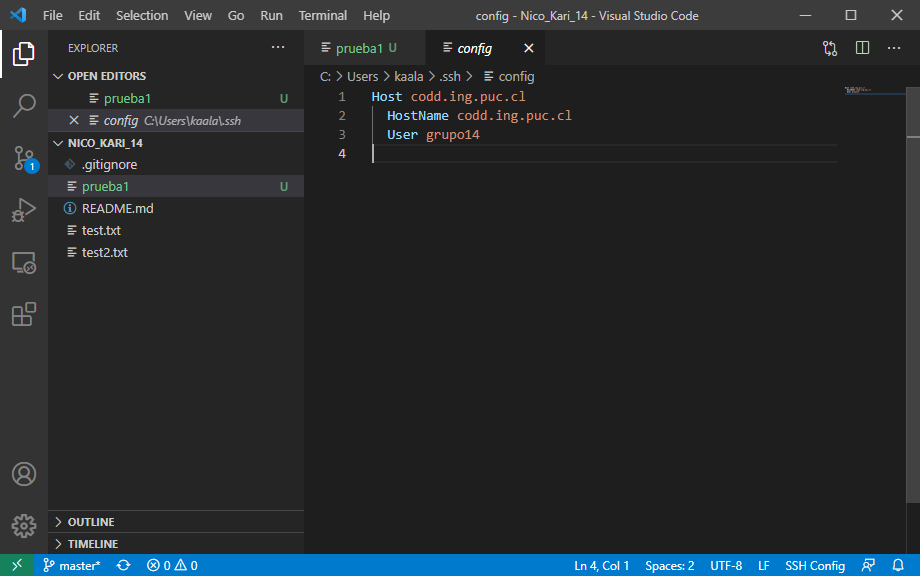Select prueba1 in the folder tree

(x=176, y=187)
